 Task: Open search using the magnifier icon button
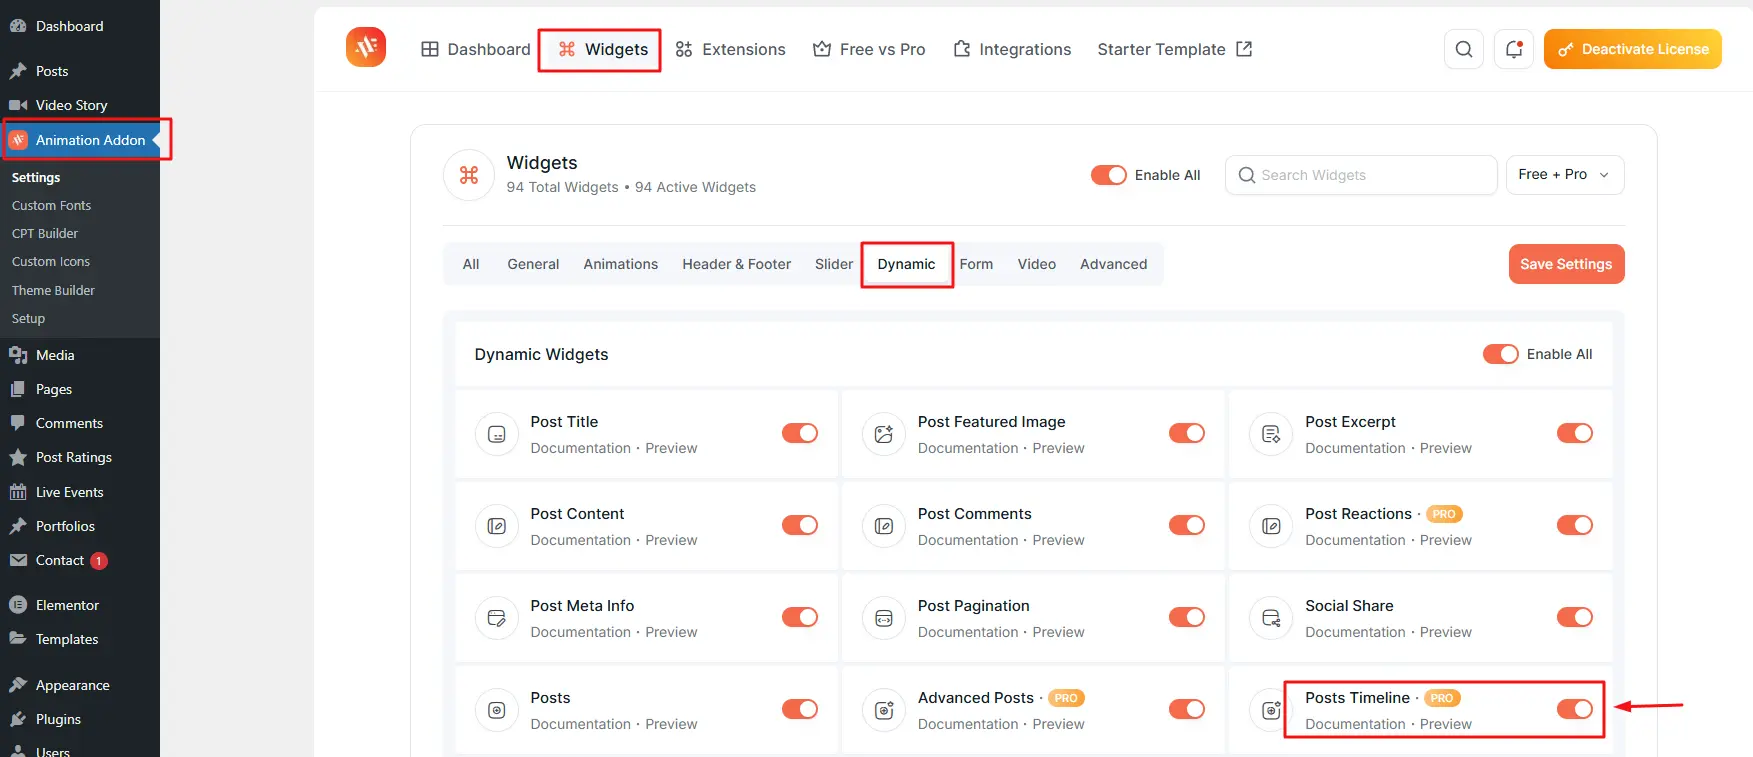(x=1464, y=49)
